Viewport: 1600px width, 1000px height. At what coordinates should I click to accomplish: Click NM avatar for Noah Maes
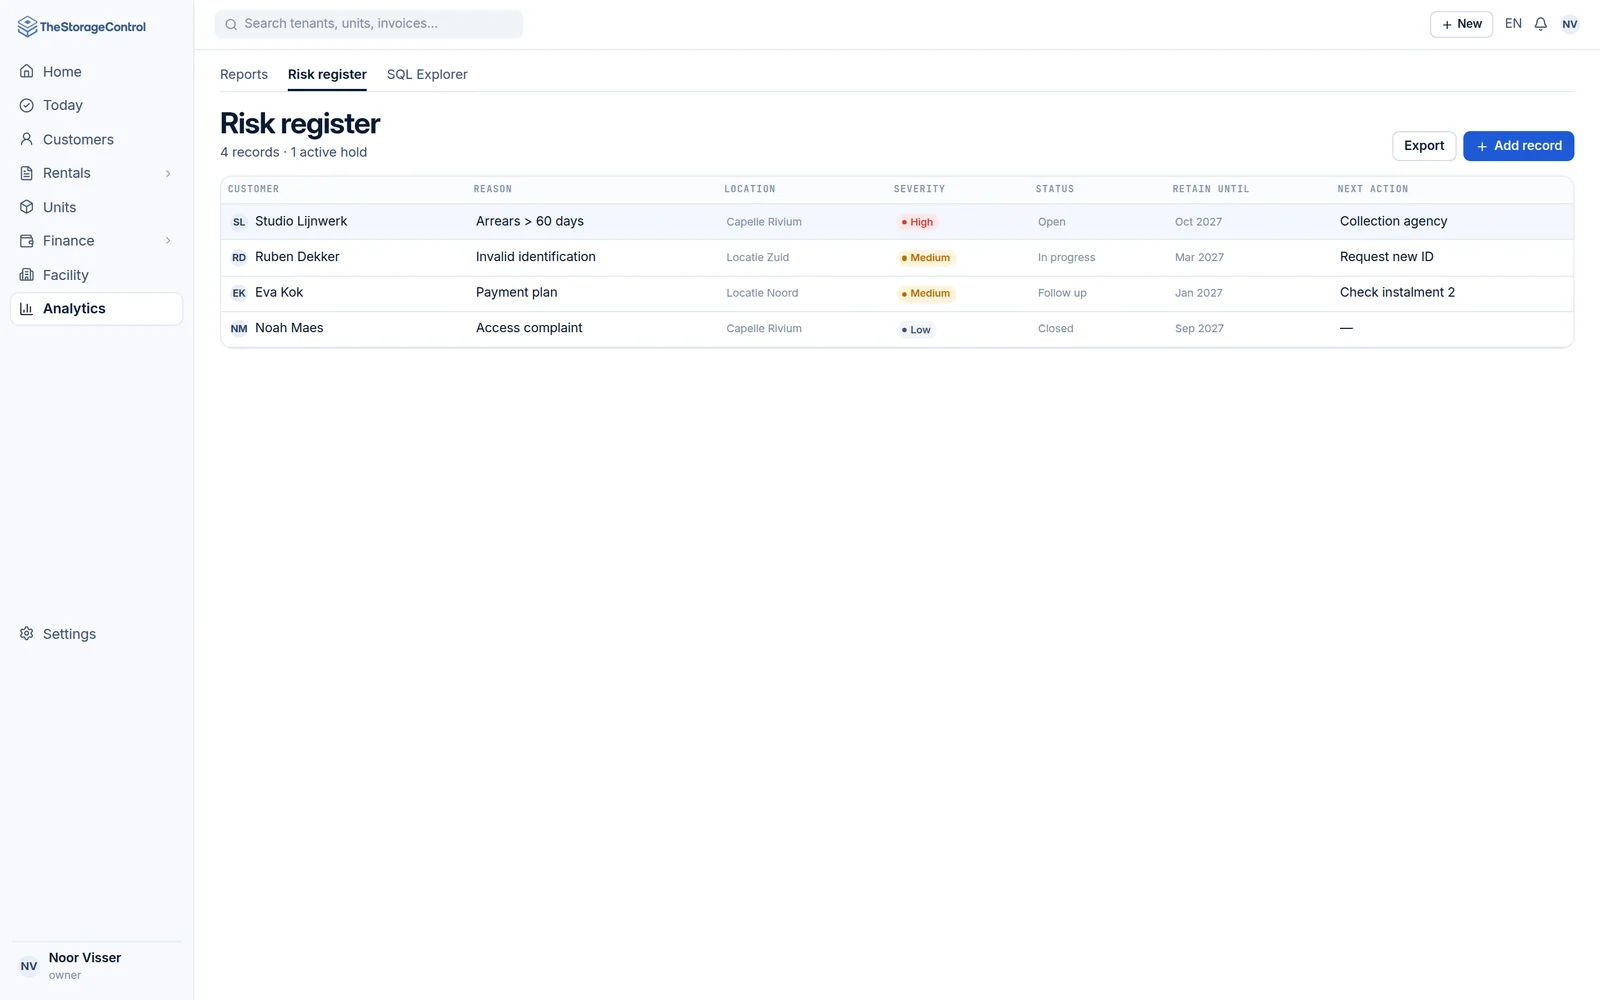pyautogui.click(x=239, y=329)
